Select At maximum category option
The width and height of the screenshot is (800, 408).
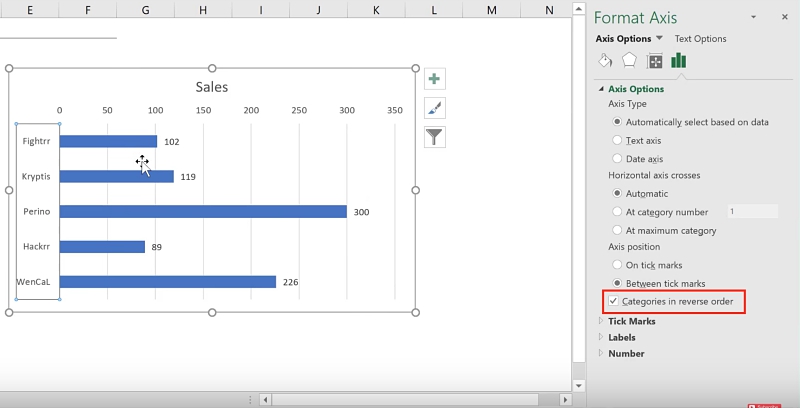pyautogui.click(x=618, y=230)
